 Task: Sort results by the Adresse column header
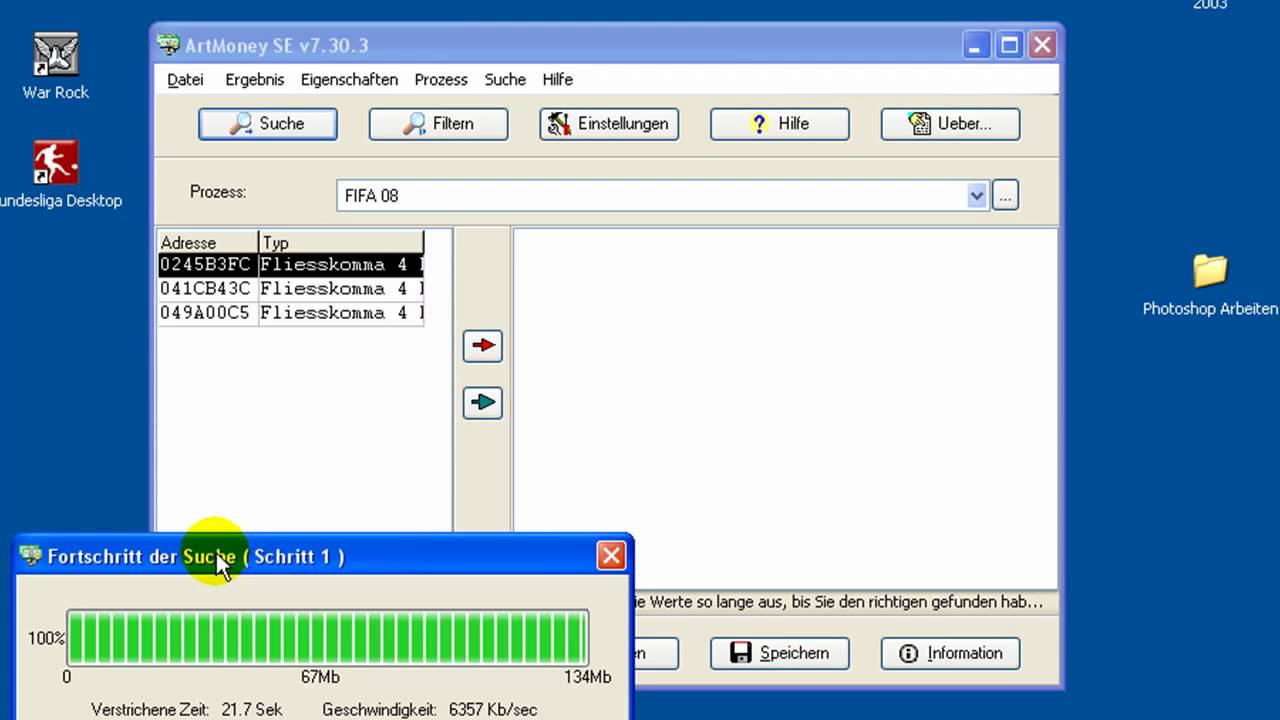coord(188,242)
